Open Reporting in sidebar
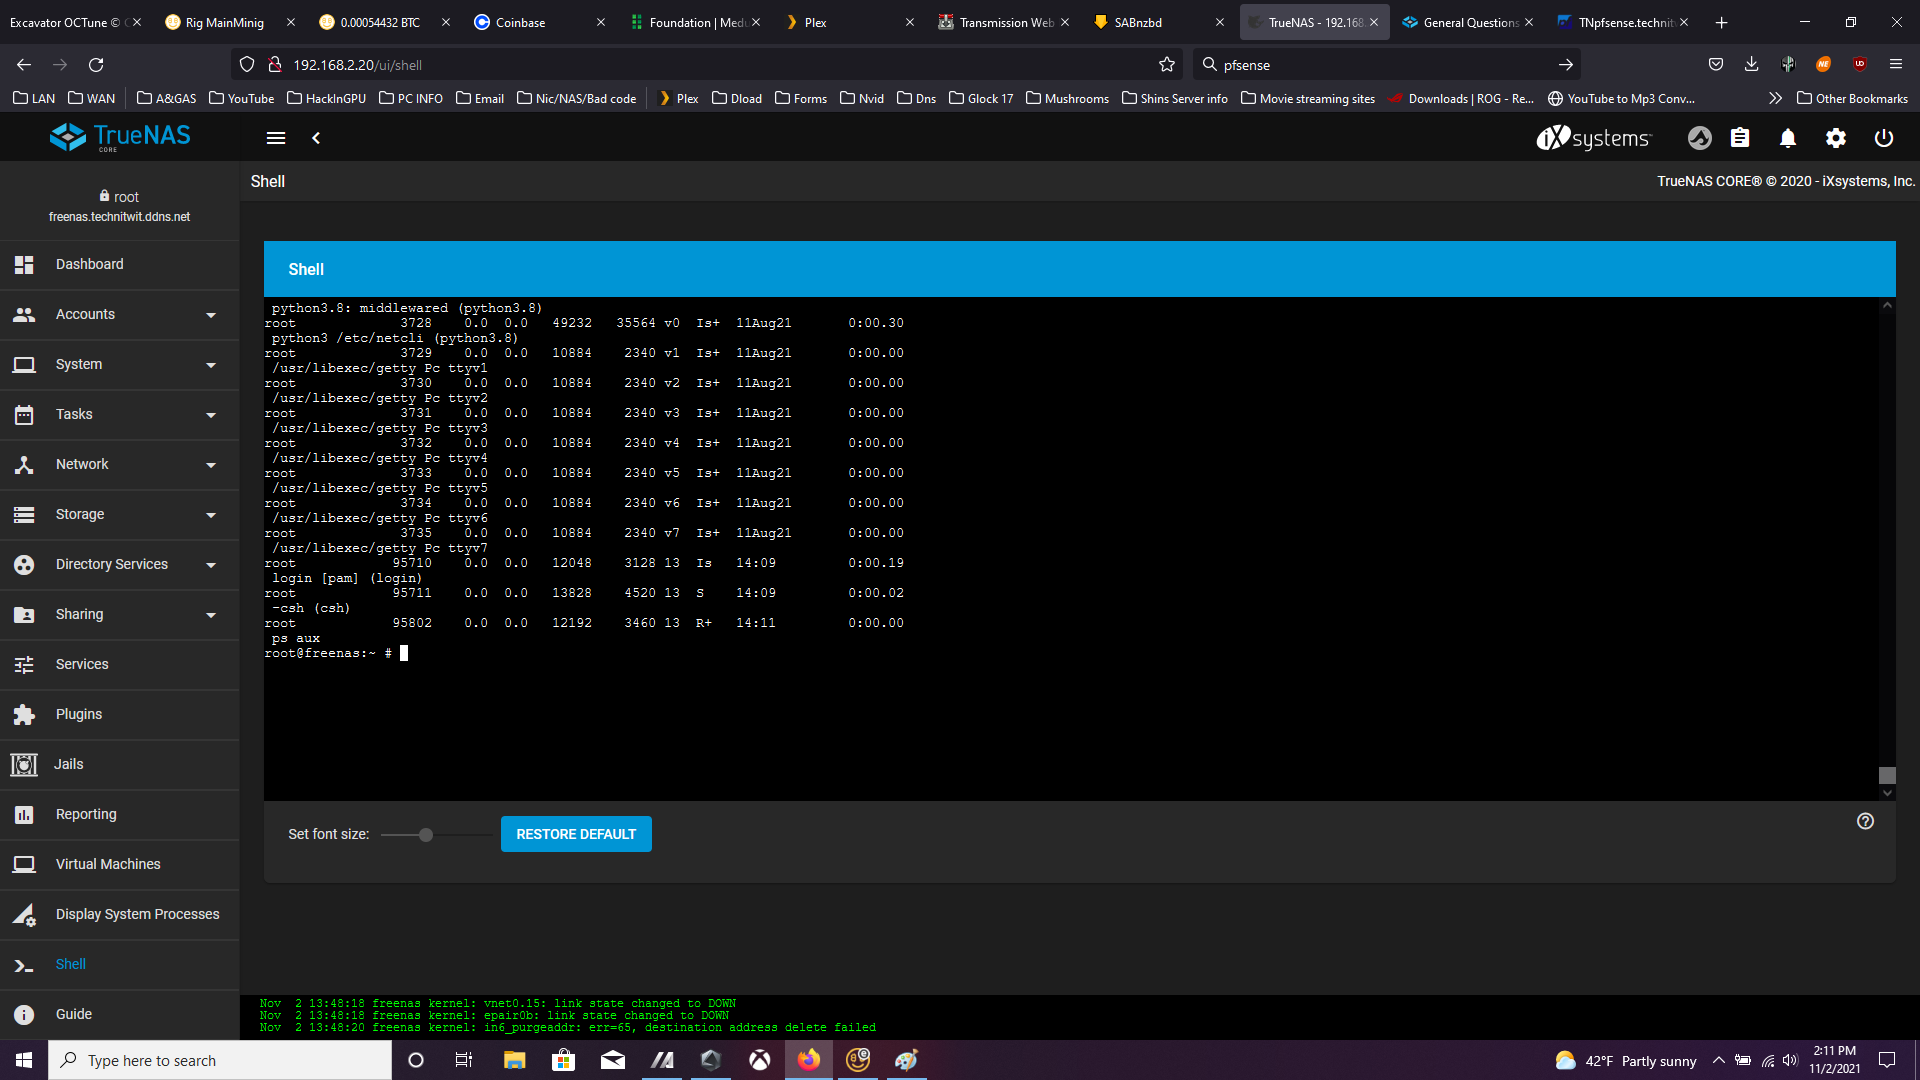Screen dimensions: 1920x1080 pos(120,814)
